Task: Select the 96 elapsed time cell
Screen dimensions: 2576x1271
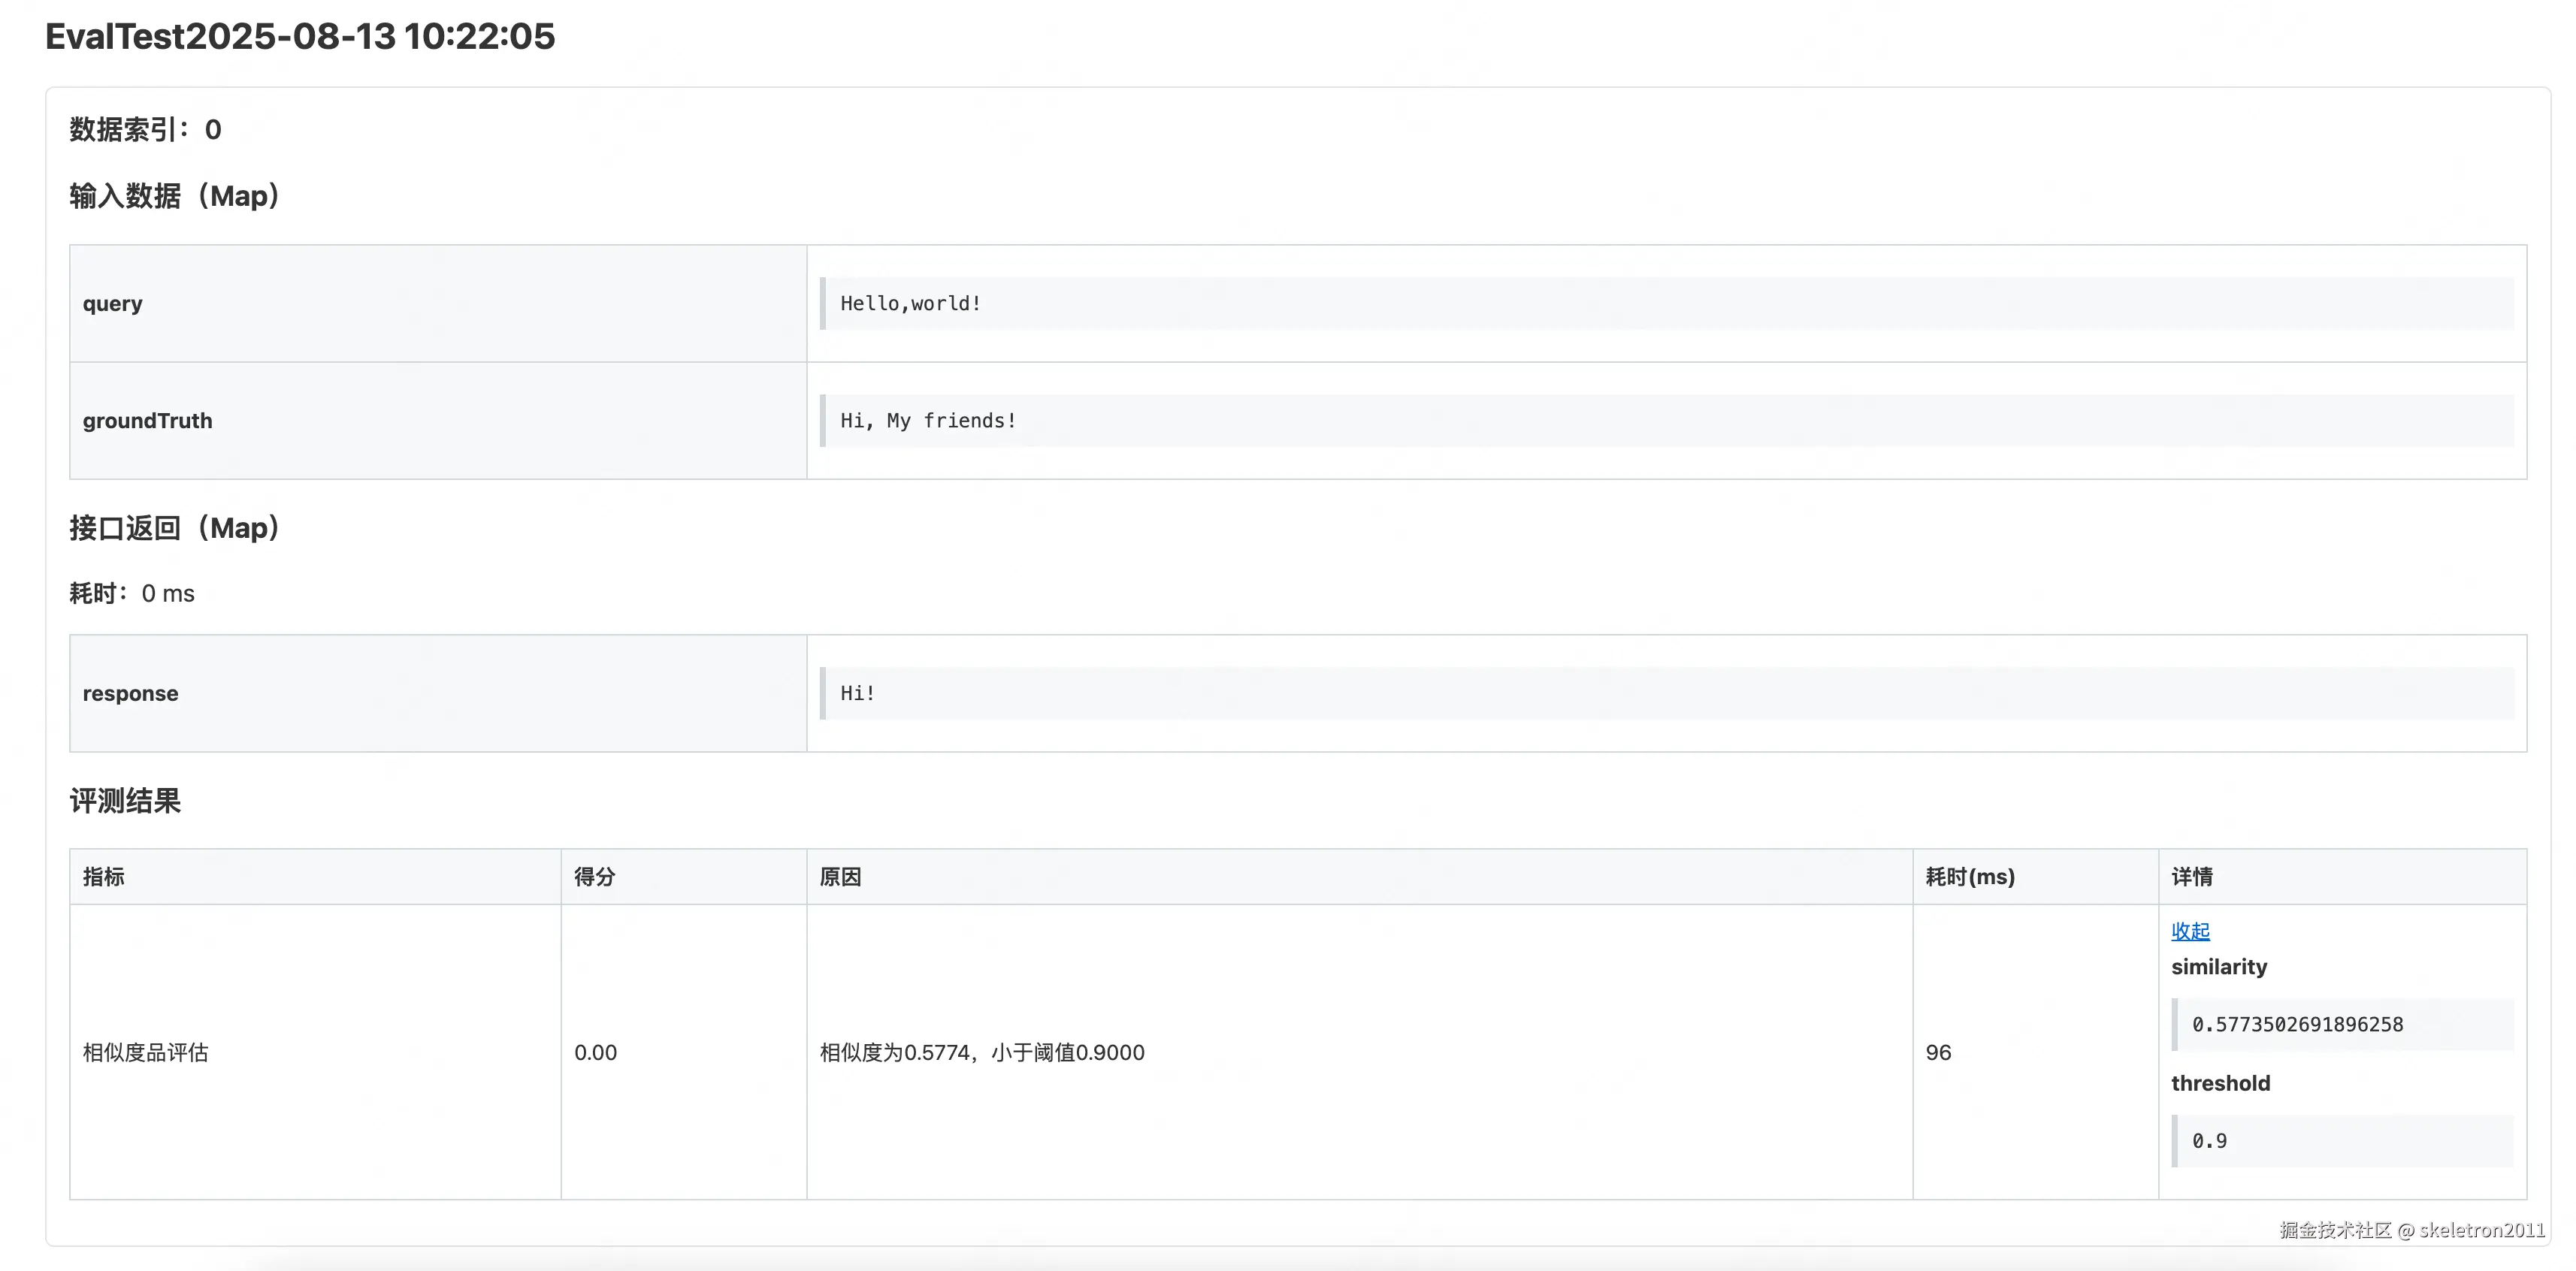Action: (2036, 1052)
